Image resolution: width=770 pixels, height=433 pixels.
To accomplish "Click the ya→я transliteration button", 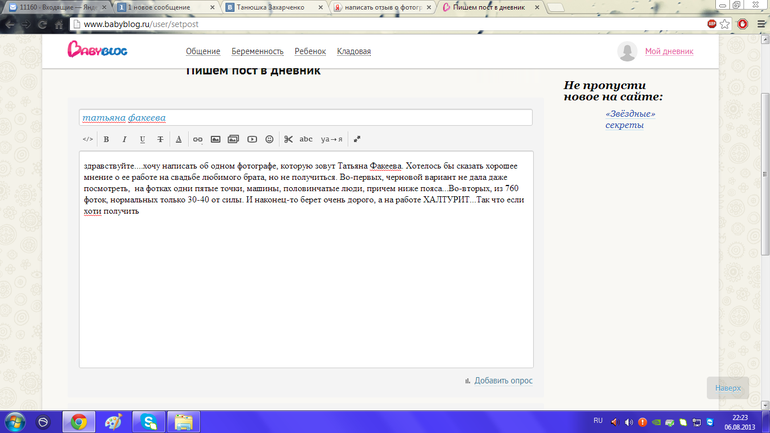I will [x=331, y=139].
